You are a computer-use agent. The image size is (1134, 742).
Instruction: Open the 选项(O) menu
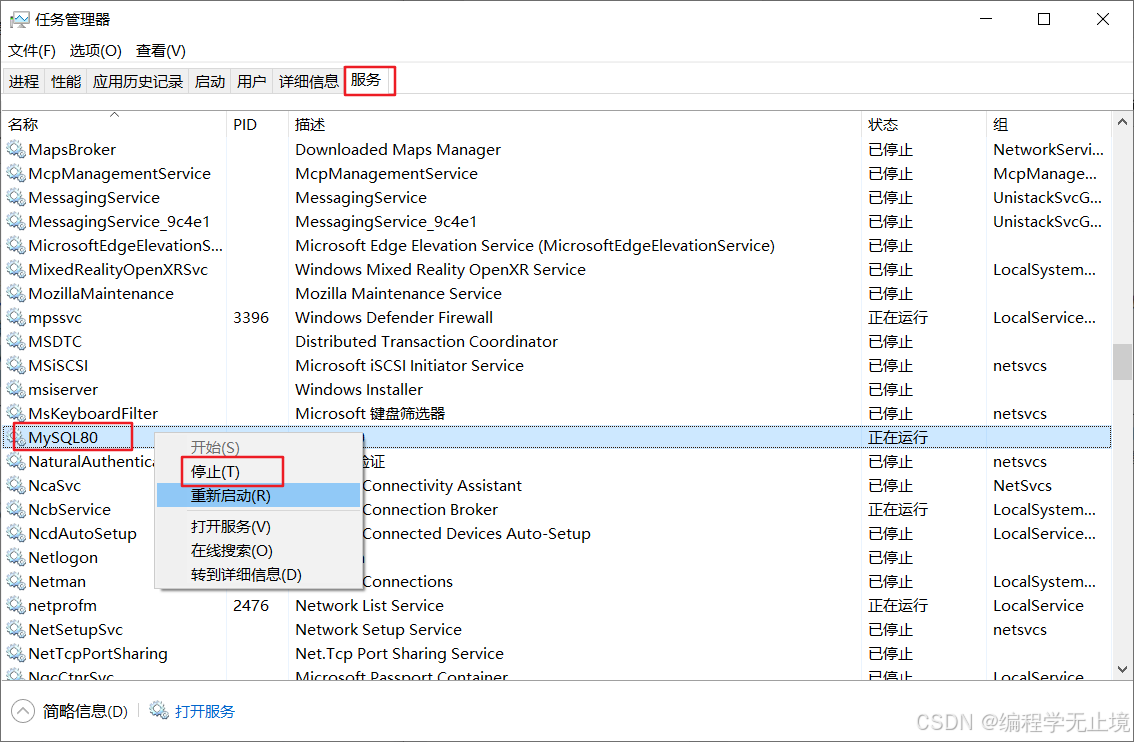pyautogui.click(x=95, y=51)
